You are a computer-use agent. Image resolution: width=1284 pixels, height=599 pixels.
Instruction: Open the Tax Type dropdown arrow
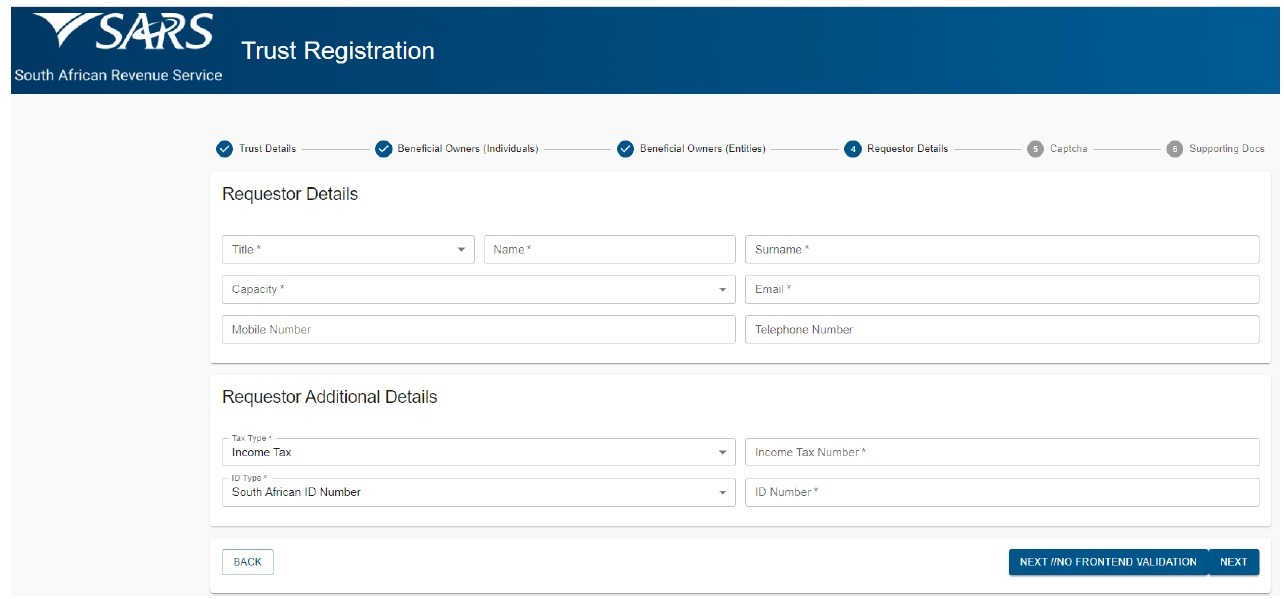(x=722, y=453)
